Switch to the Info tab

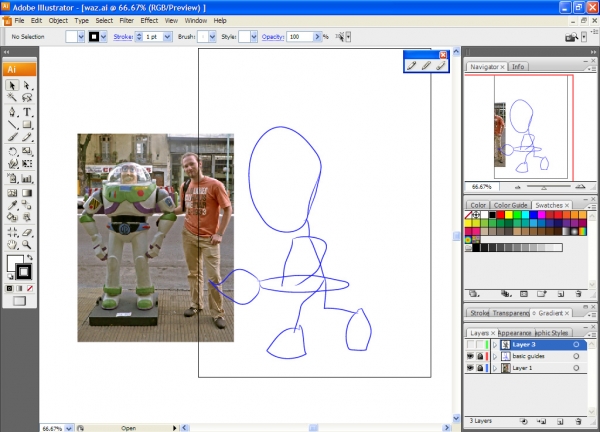coord(518,67)
